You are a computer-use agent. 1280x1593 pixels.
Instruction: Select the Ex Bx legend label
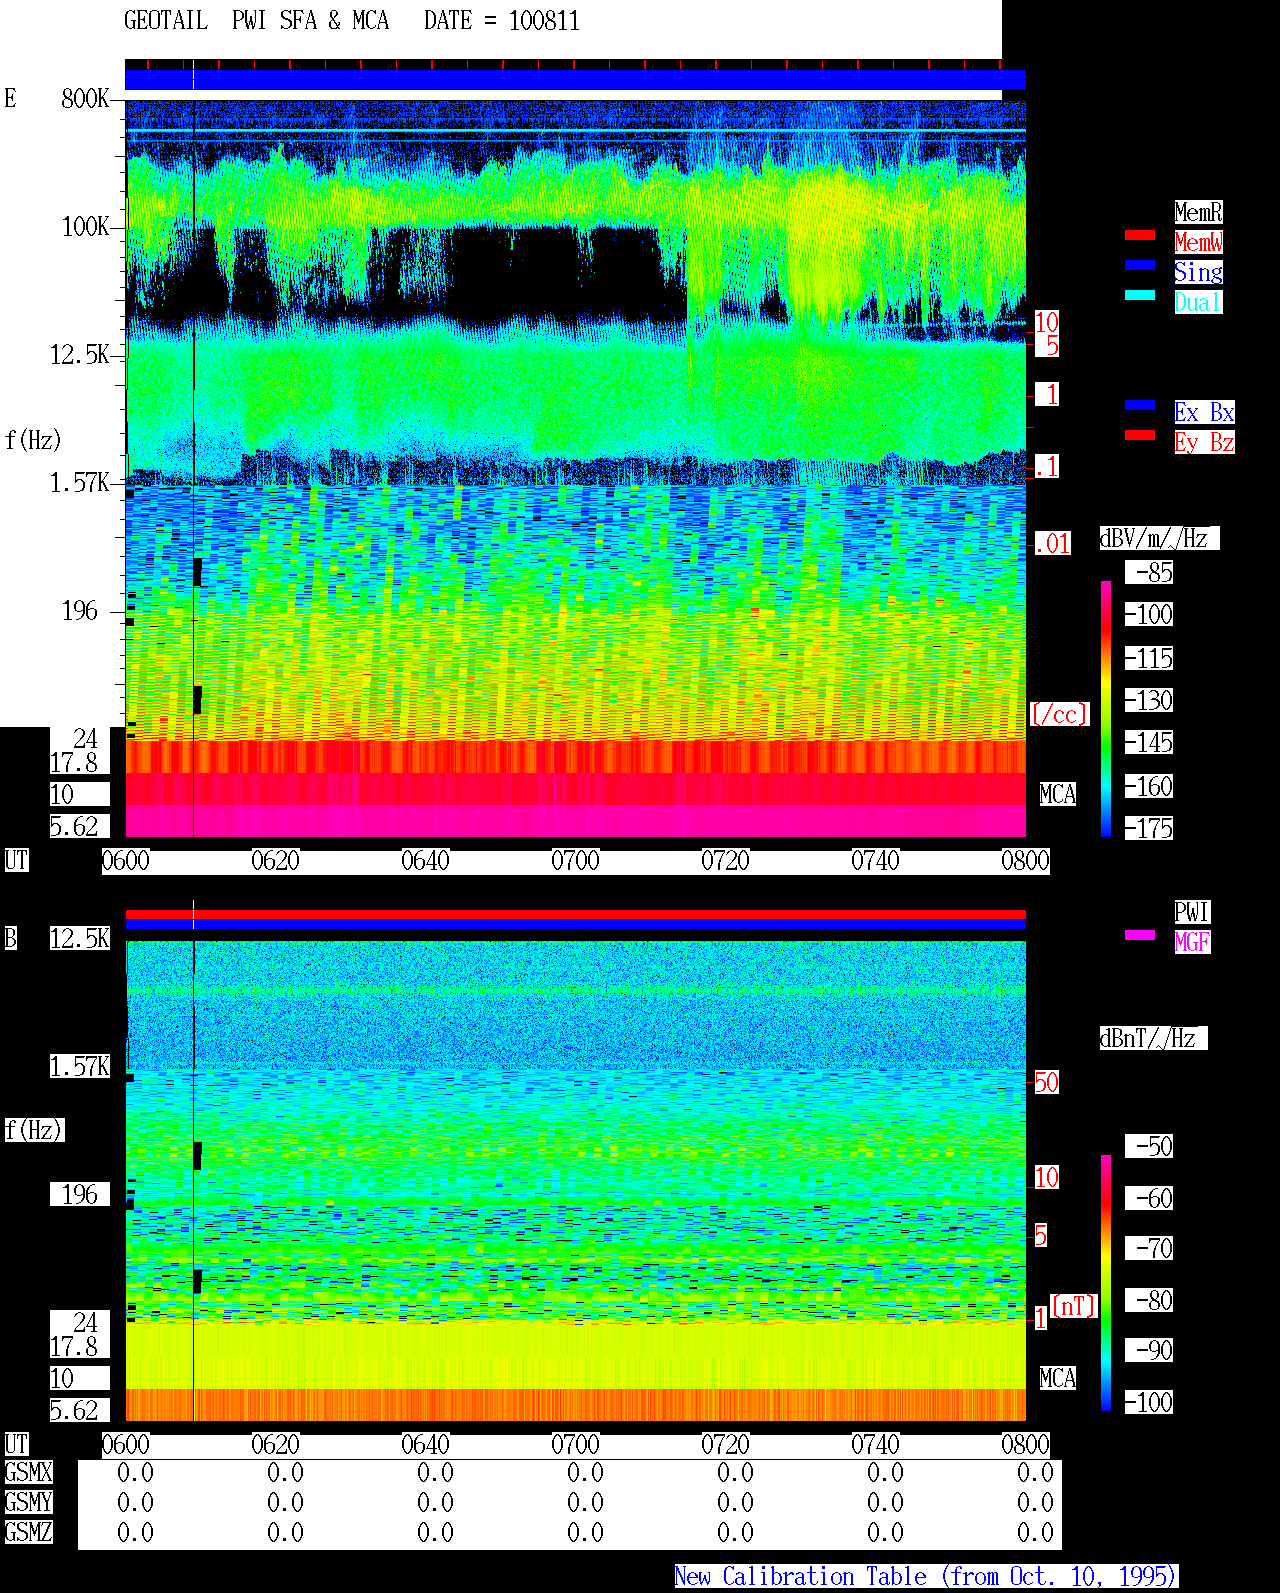pos(1204,412)
